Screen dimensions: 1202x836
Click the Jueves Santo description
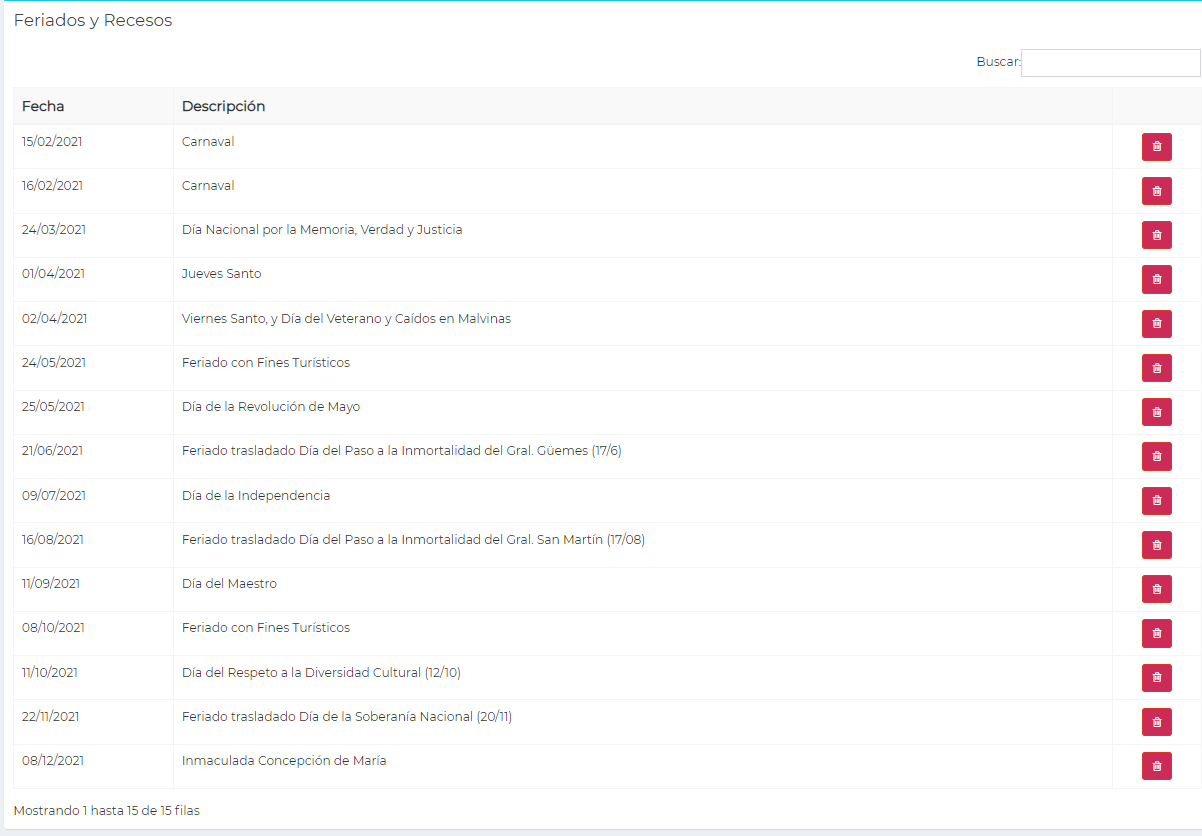pos(222,274)
